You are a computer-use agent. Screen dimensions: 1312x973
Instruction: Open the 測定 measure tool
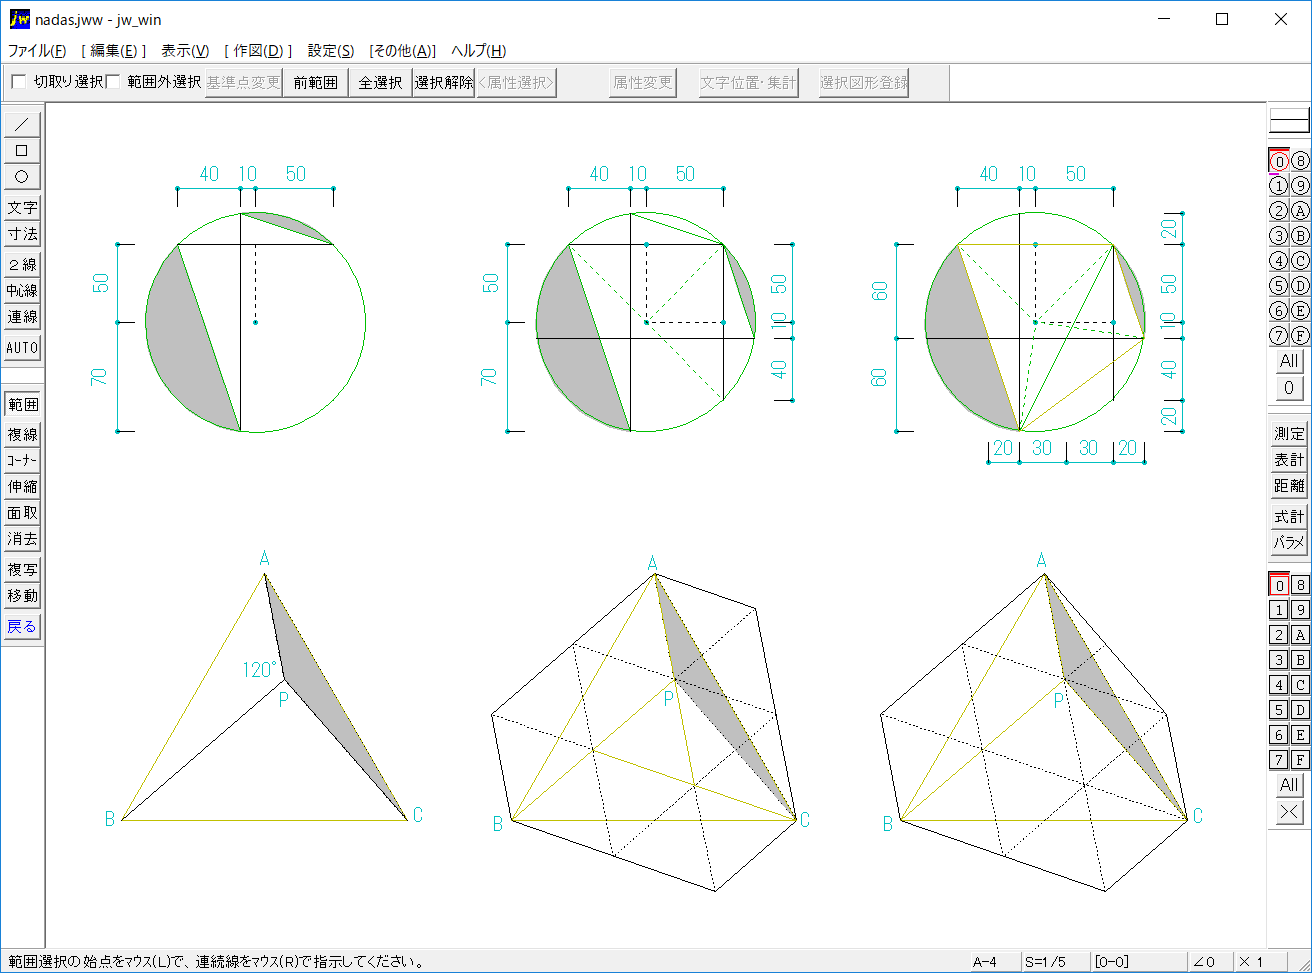1289,434
